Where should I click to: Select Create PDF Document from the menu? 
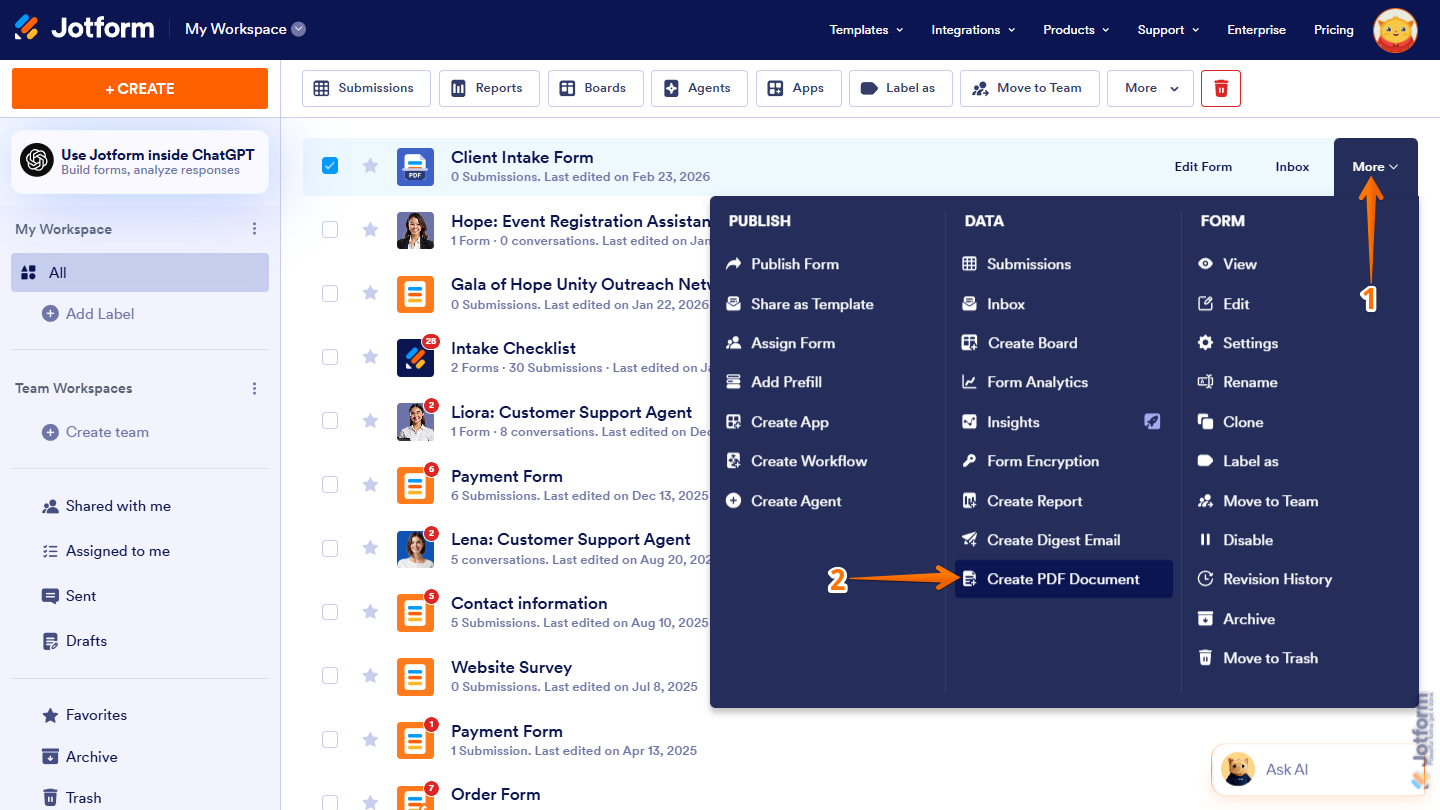(1064, 578)
